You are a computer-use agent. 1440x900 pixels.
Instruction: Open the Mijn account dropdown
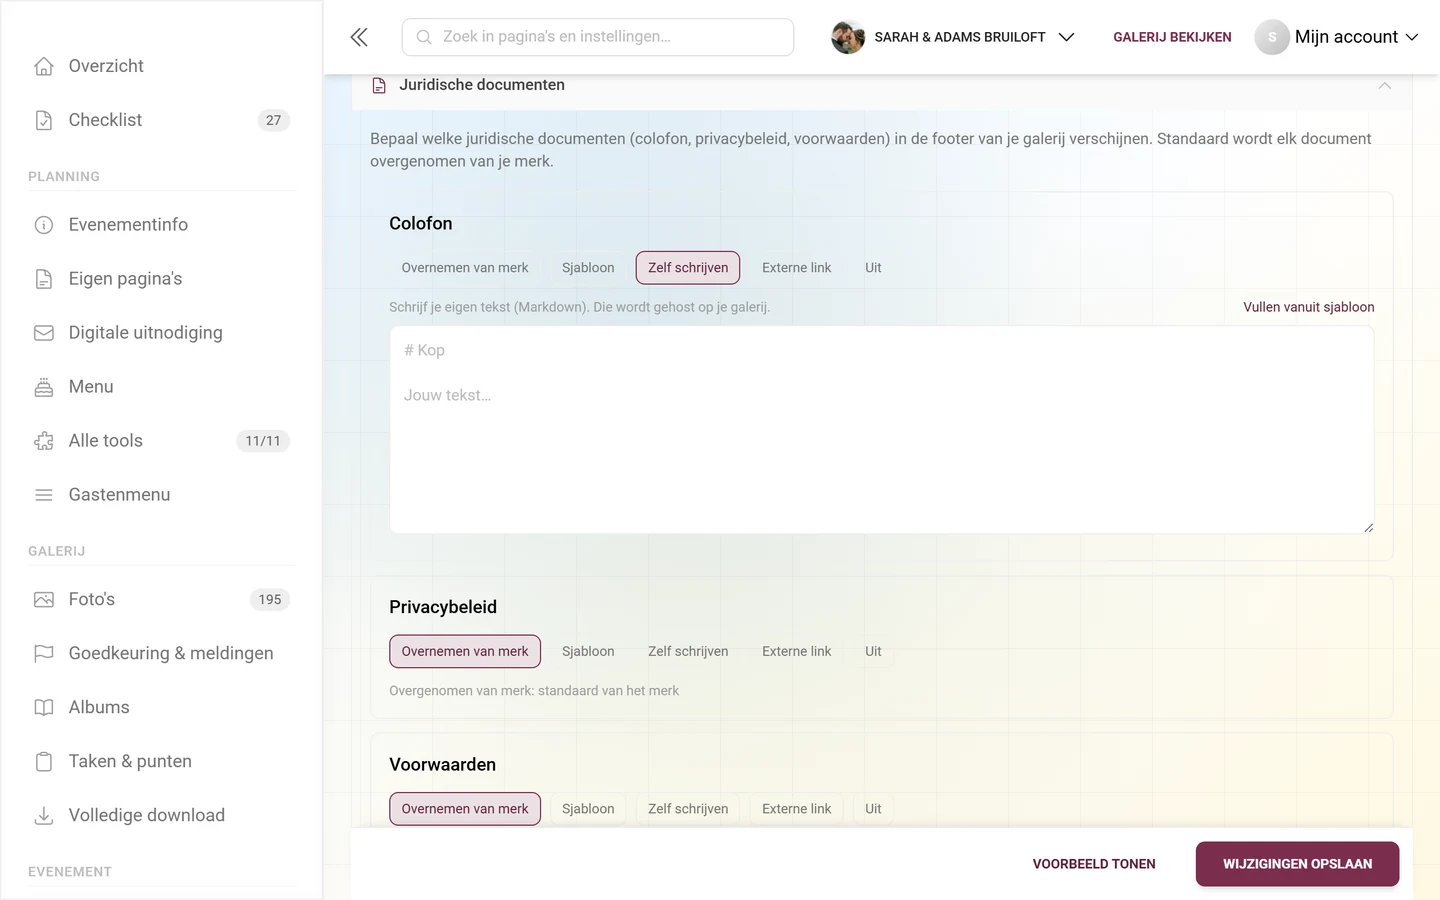1337,37
